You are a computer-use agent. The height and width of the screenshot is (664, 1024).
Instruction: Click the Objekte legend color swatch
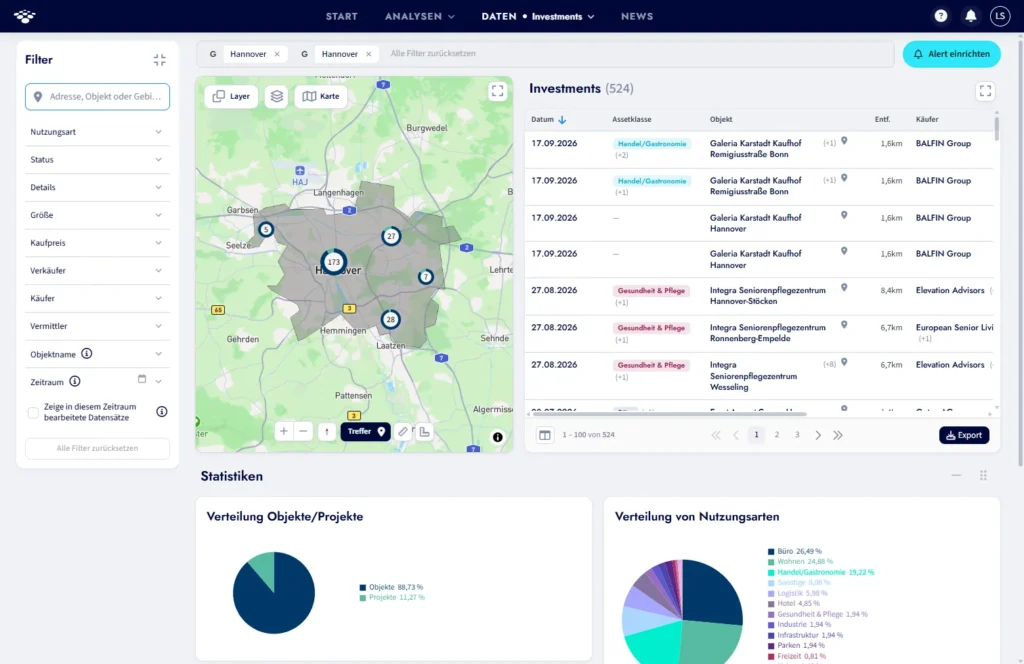362,588
